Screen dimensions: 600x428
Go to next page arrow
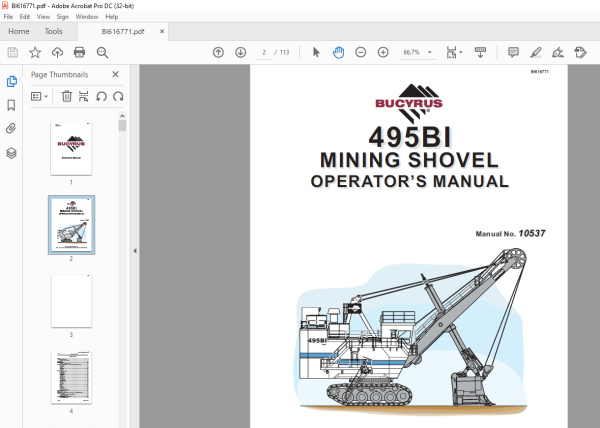click(x=241, y=52)
